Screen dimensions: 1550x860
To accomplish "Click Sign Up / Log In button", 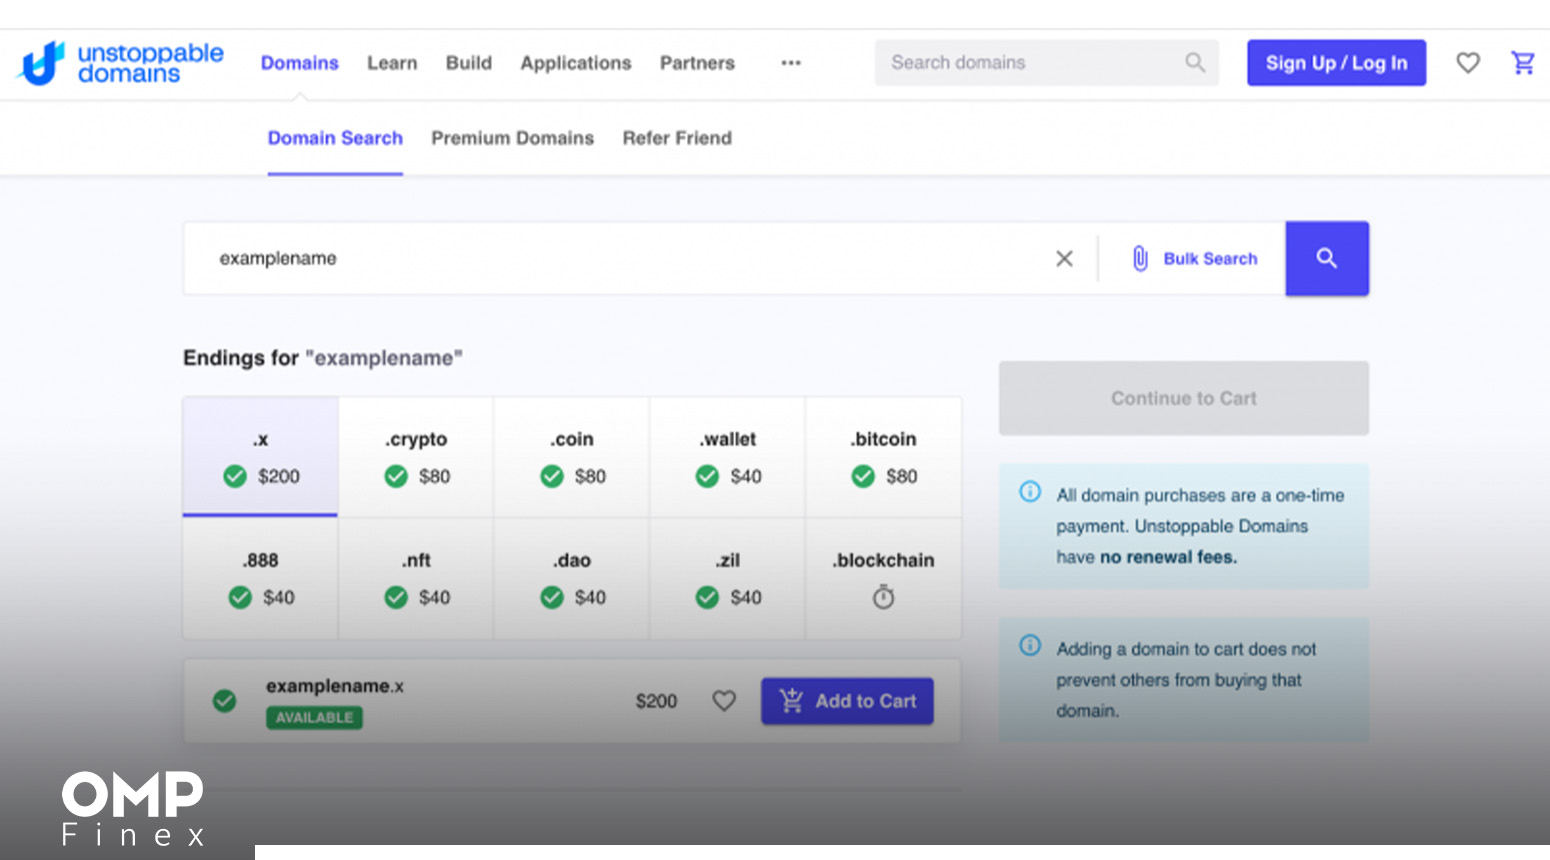I will (1336, 62).
